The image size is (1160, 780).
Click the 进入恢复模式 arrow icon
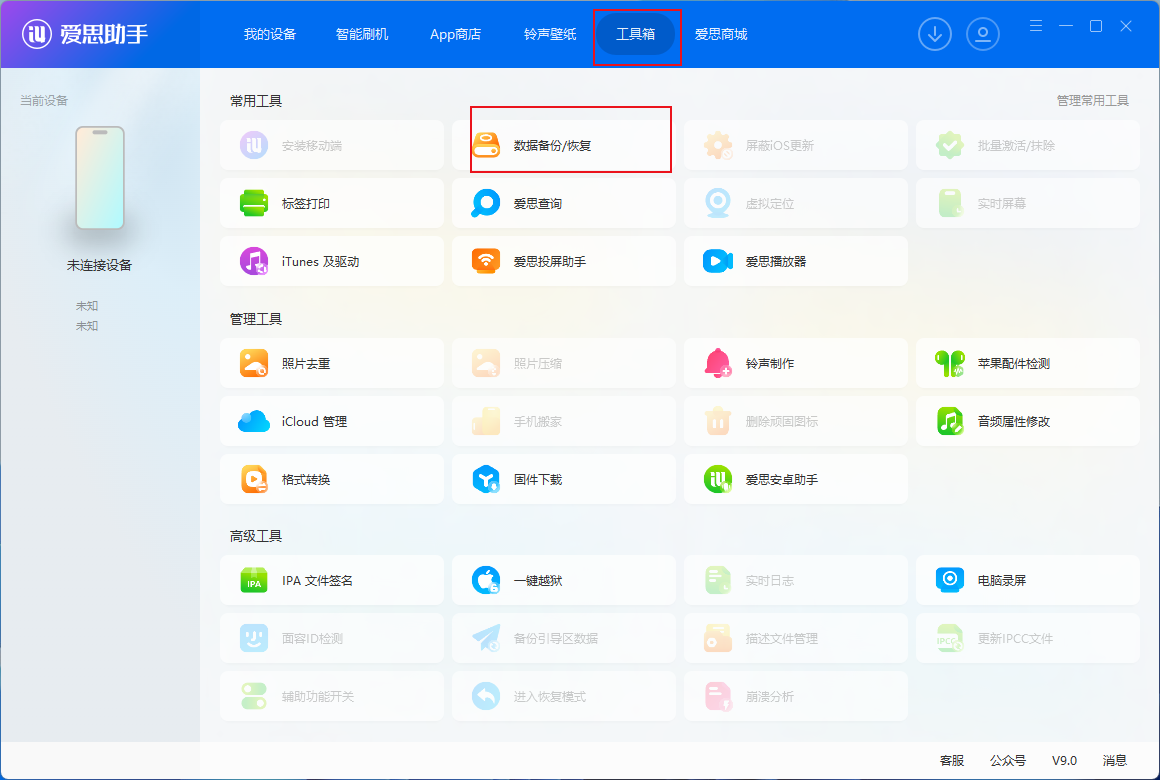(x=486, y=696)
